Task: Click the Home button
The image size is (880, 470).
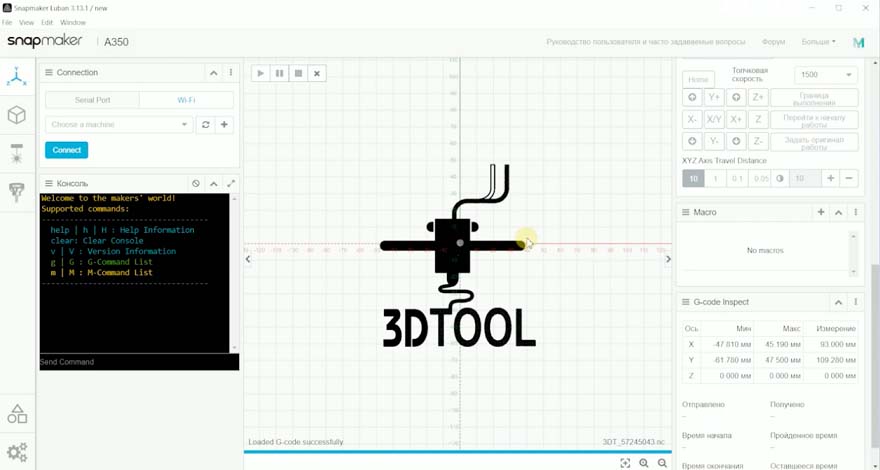Action: pyautogui.click(x=698, y=79)
